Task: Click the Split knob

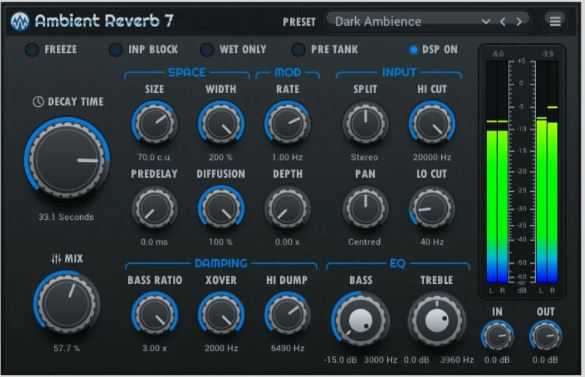Action: (365, 123)
